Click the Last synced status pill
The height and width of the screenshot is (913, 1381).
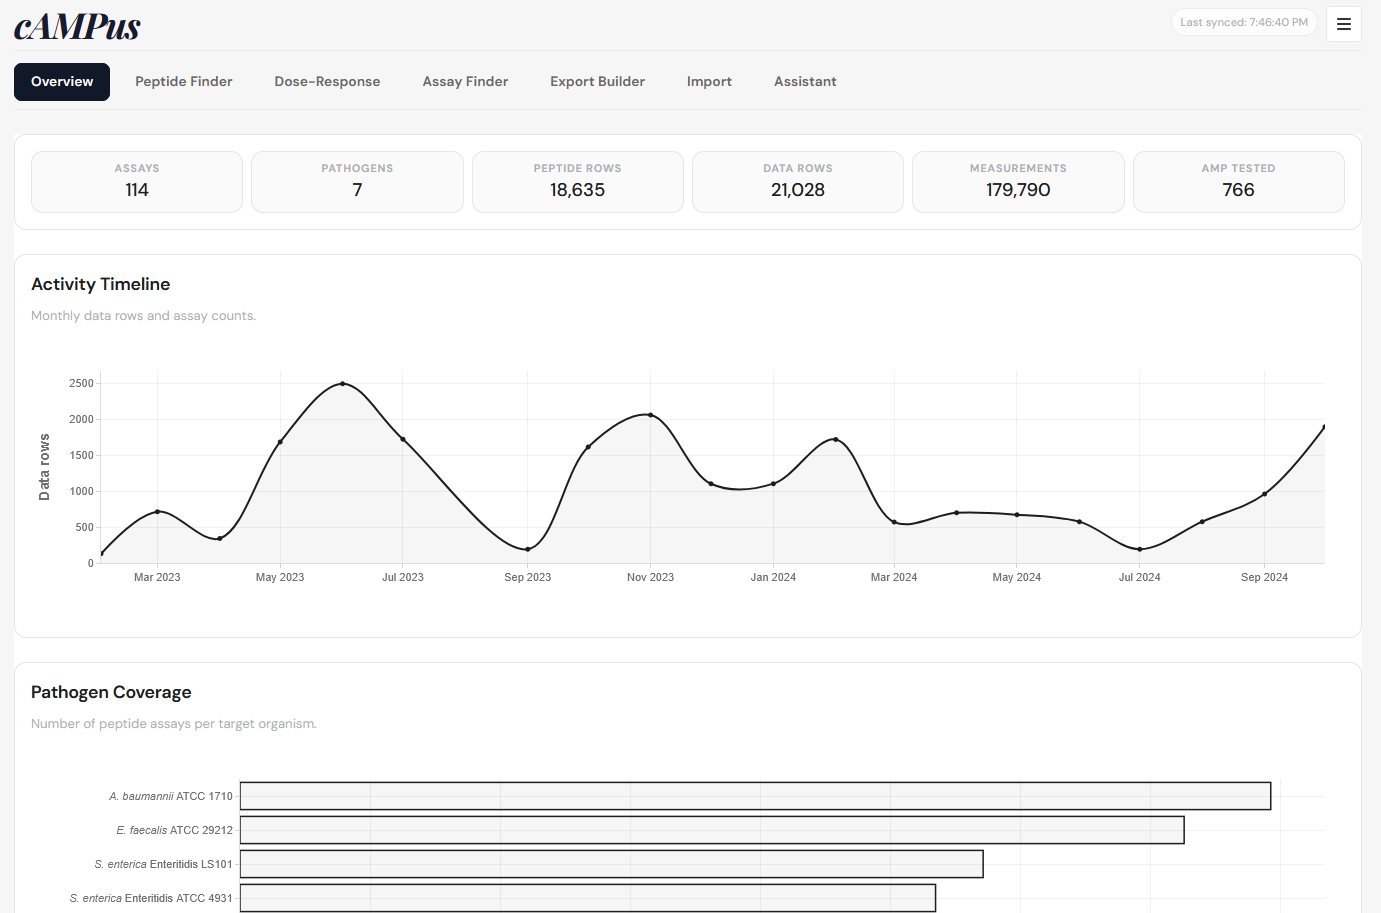point(1243,21)
